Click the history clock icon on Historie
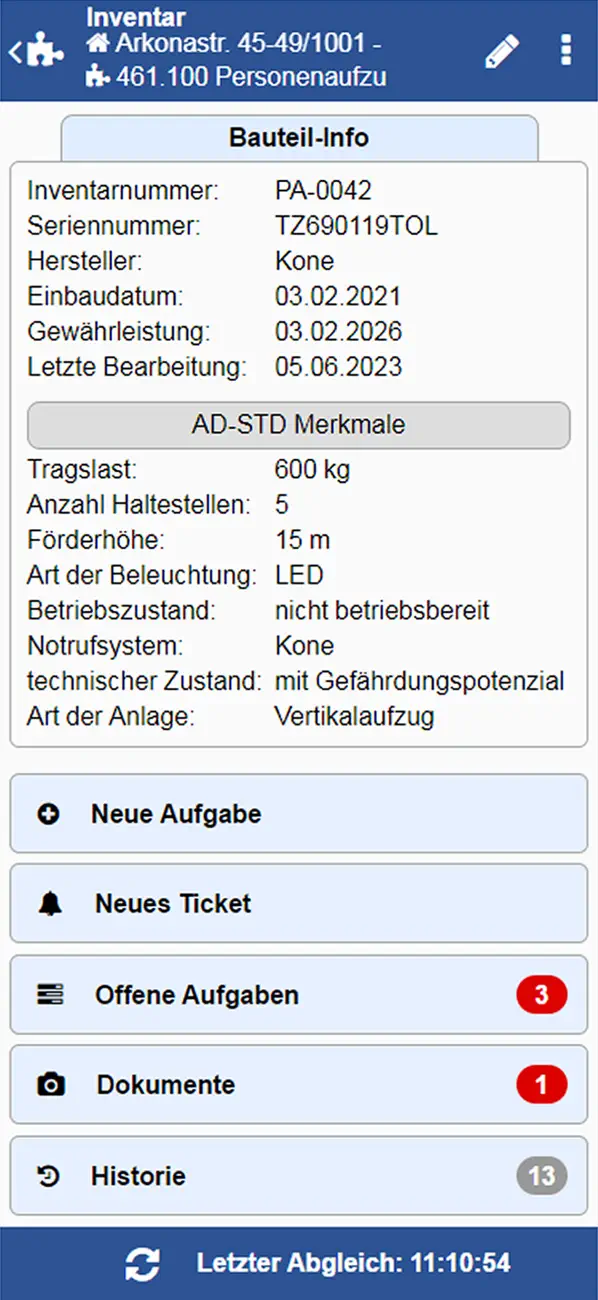Screen dimensions: 598x1300 point(48,1175)
